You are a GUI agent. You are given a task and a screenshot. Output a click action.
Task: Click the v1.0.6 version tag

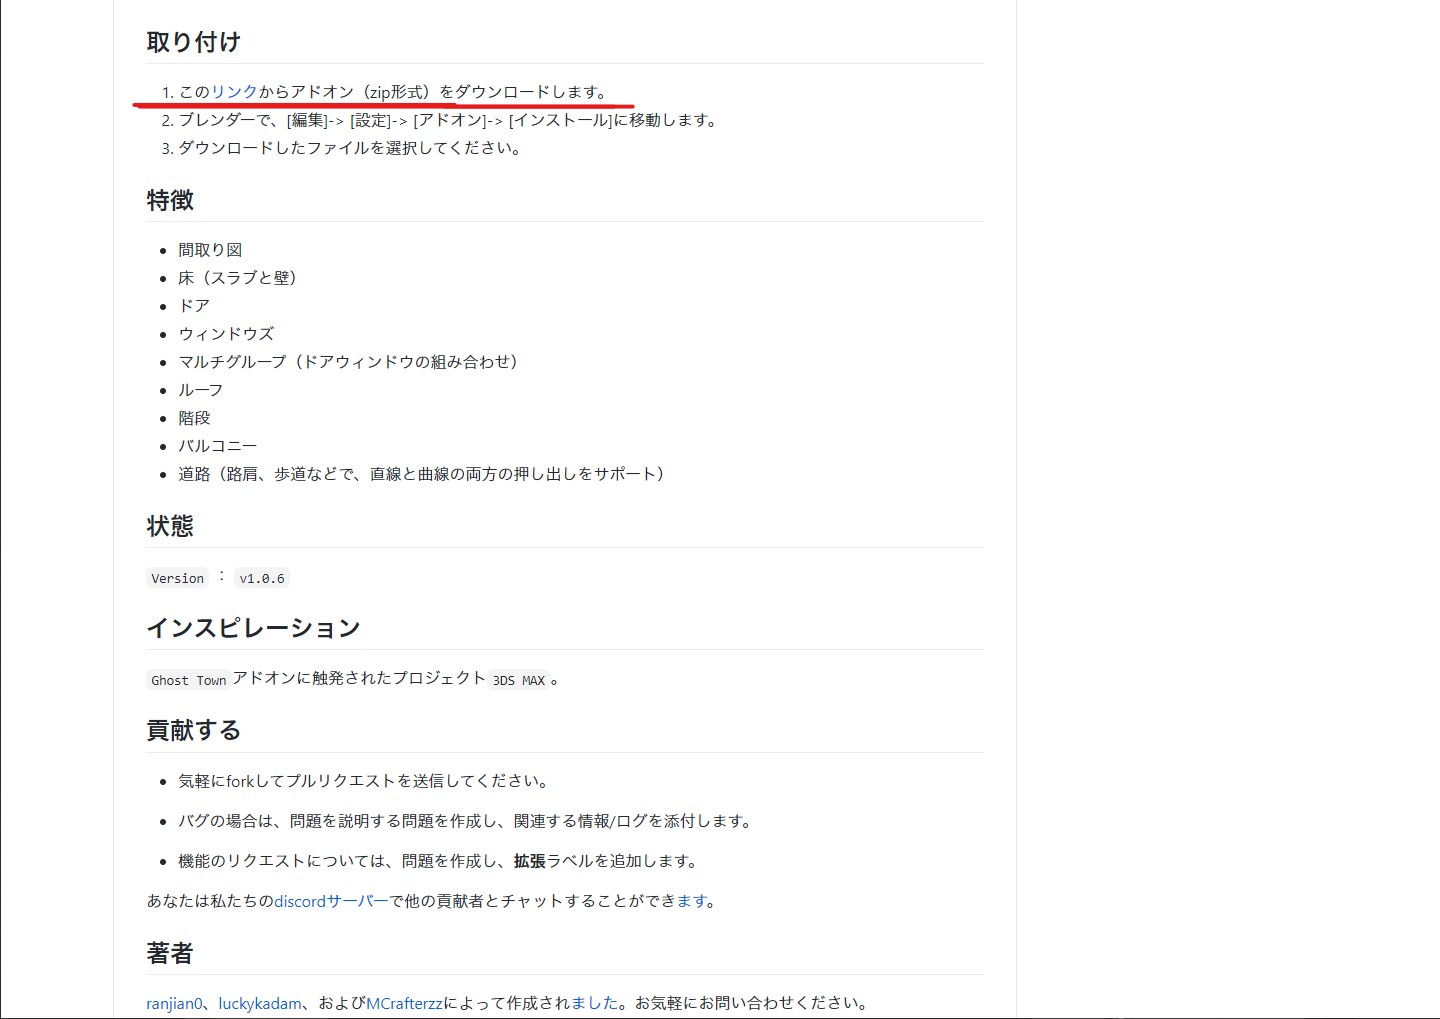pos(262,578)
